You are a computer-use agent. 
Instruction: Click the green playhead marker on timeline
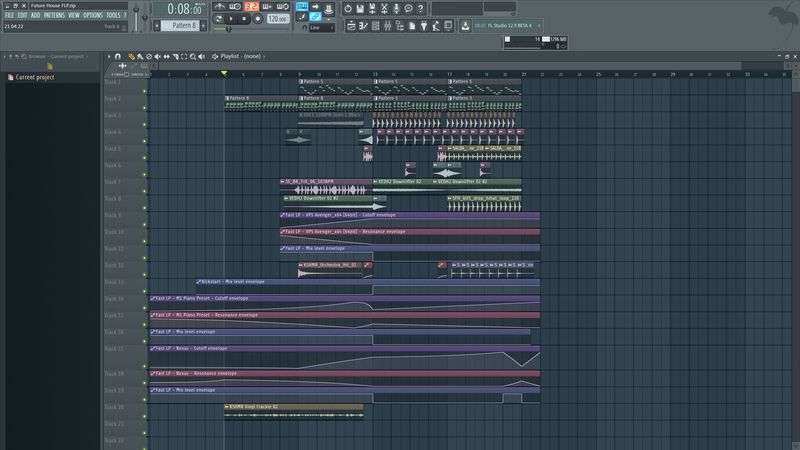224,74
